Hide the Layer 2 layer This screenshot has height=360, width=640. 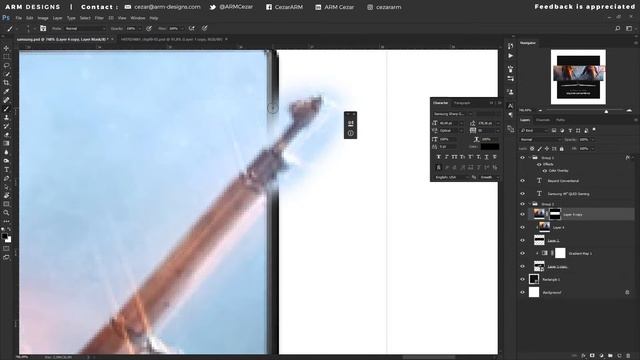click(522, 240)
